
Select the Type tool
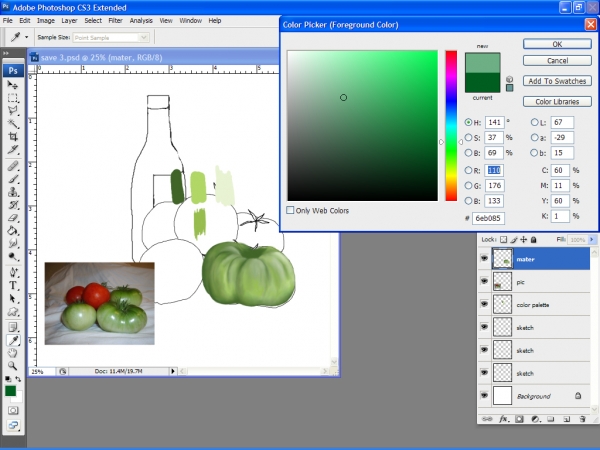coord(13,285)
